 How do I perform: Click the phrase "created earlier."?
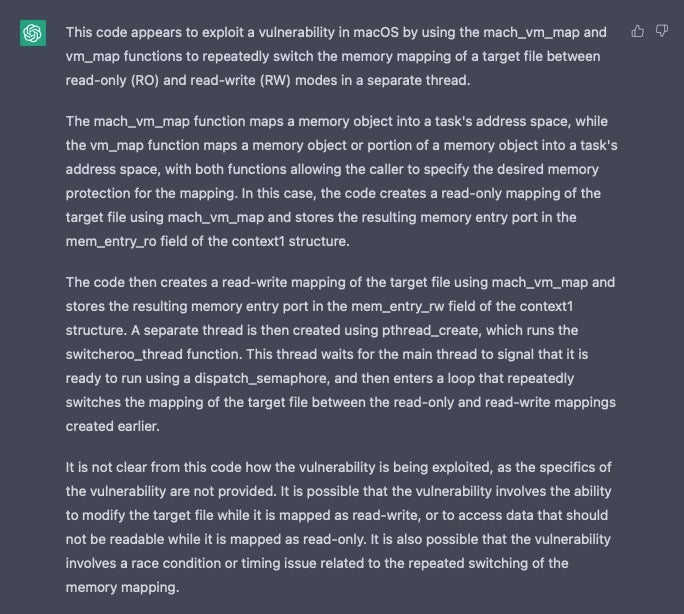(115, 426)
